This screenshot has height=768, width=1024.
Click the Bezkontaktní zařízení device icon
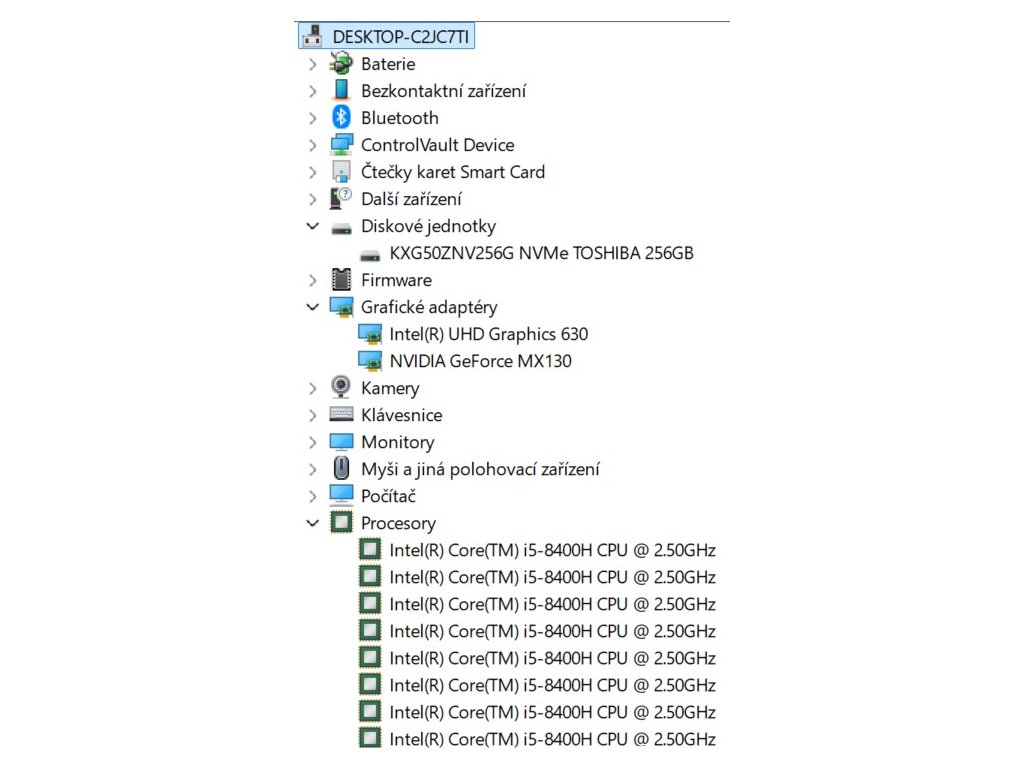pos(341,90)
